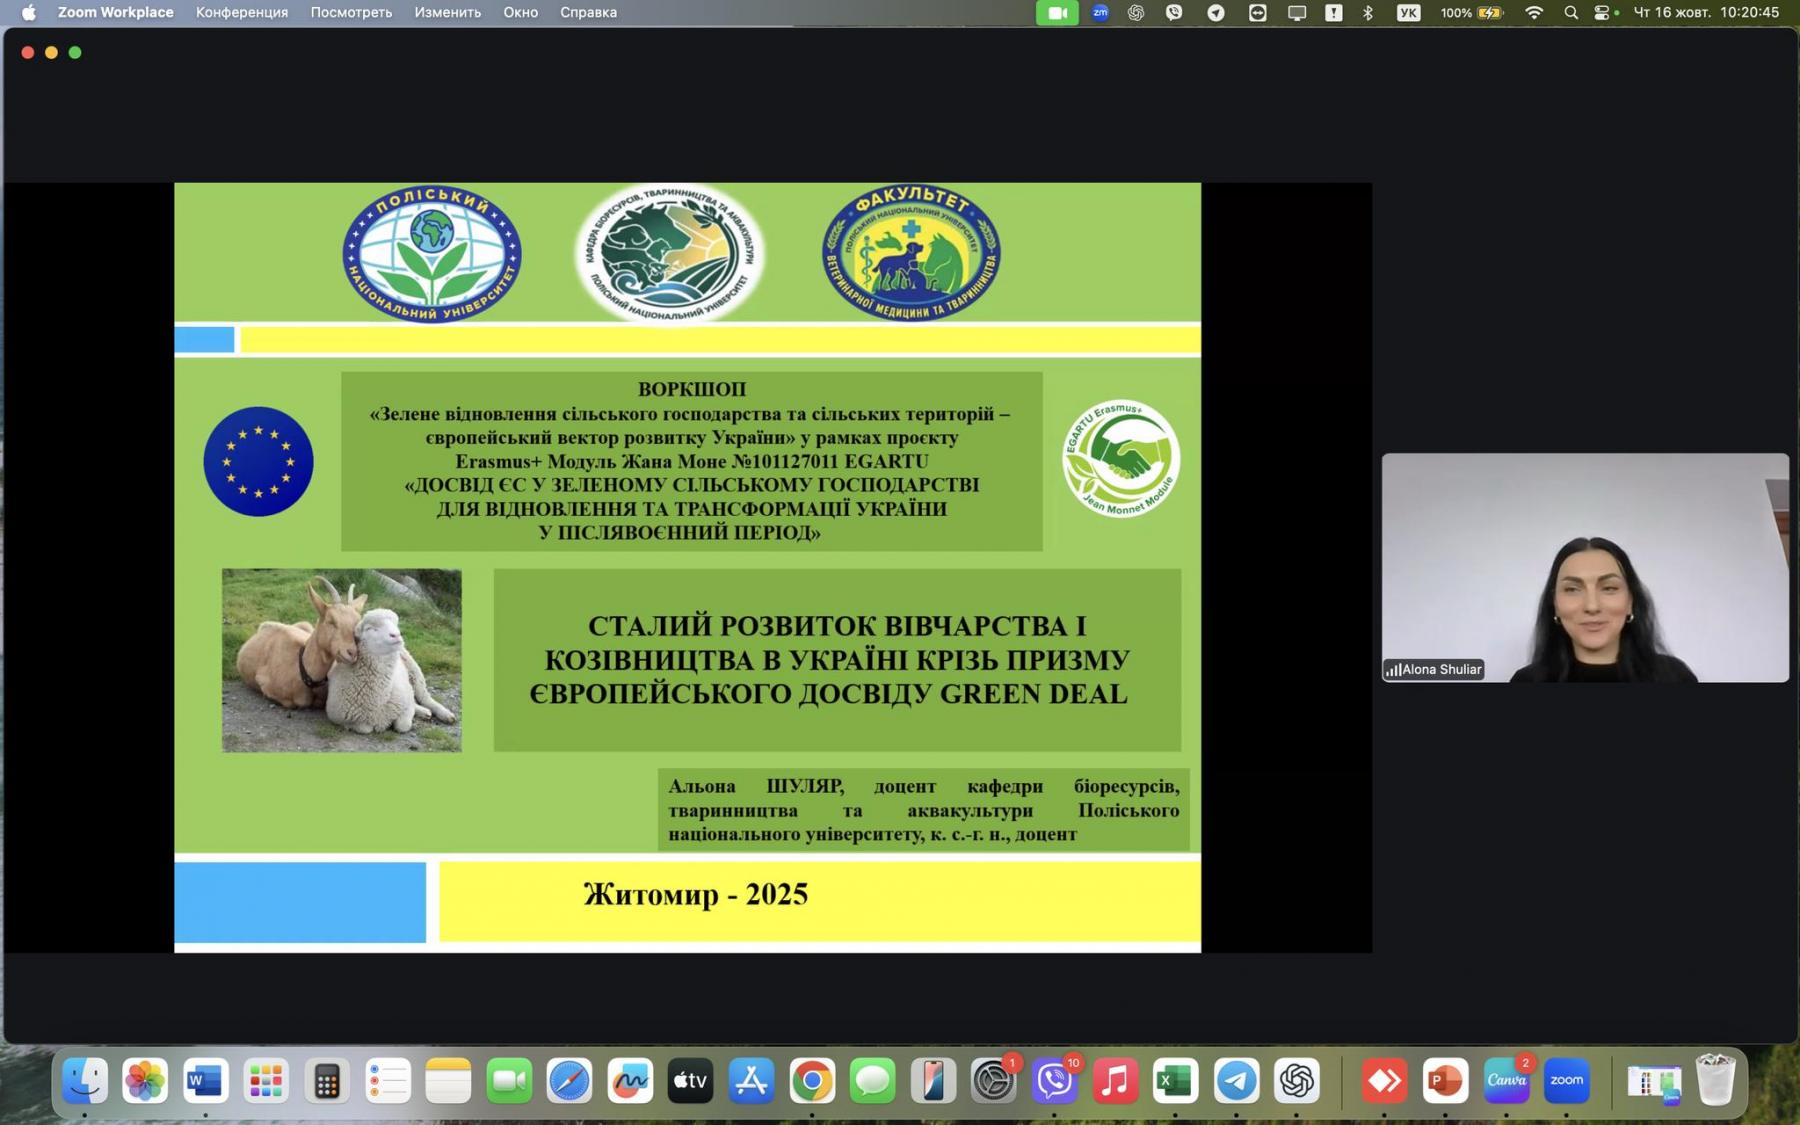This screenshot has width=1800, height=1125.
Task: Toggle the Wi-Fi menu bar icon
Action: (x=1533, y=13)
